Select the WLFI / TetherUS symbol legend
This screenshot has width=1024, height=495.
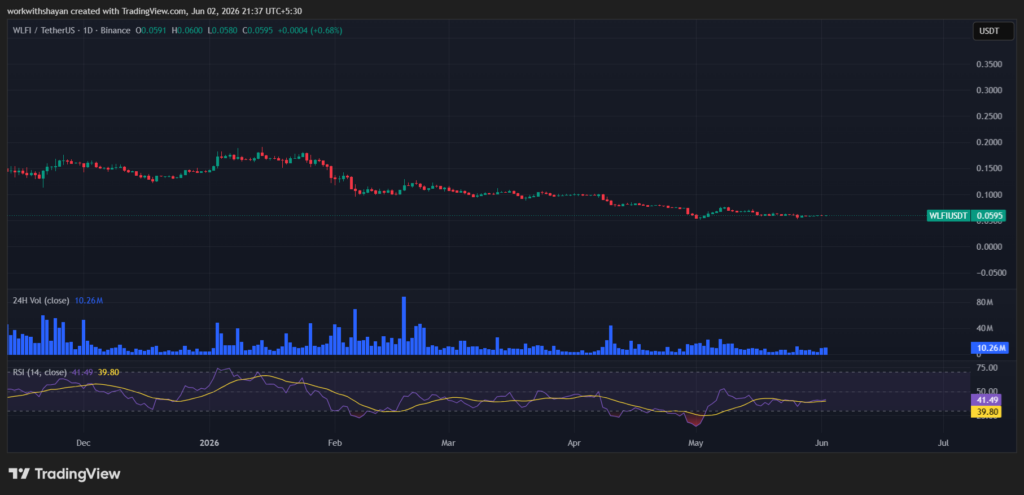click(72, 30)
